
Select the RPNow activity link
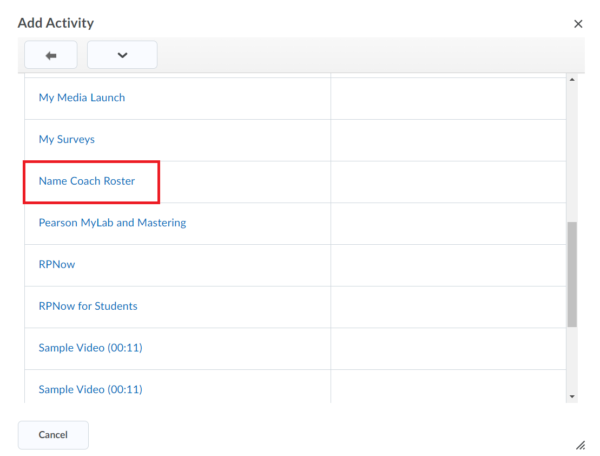click(x=57, y=265)
